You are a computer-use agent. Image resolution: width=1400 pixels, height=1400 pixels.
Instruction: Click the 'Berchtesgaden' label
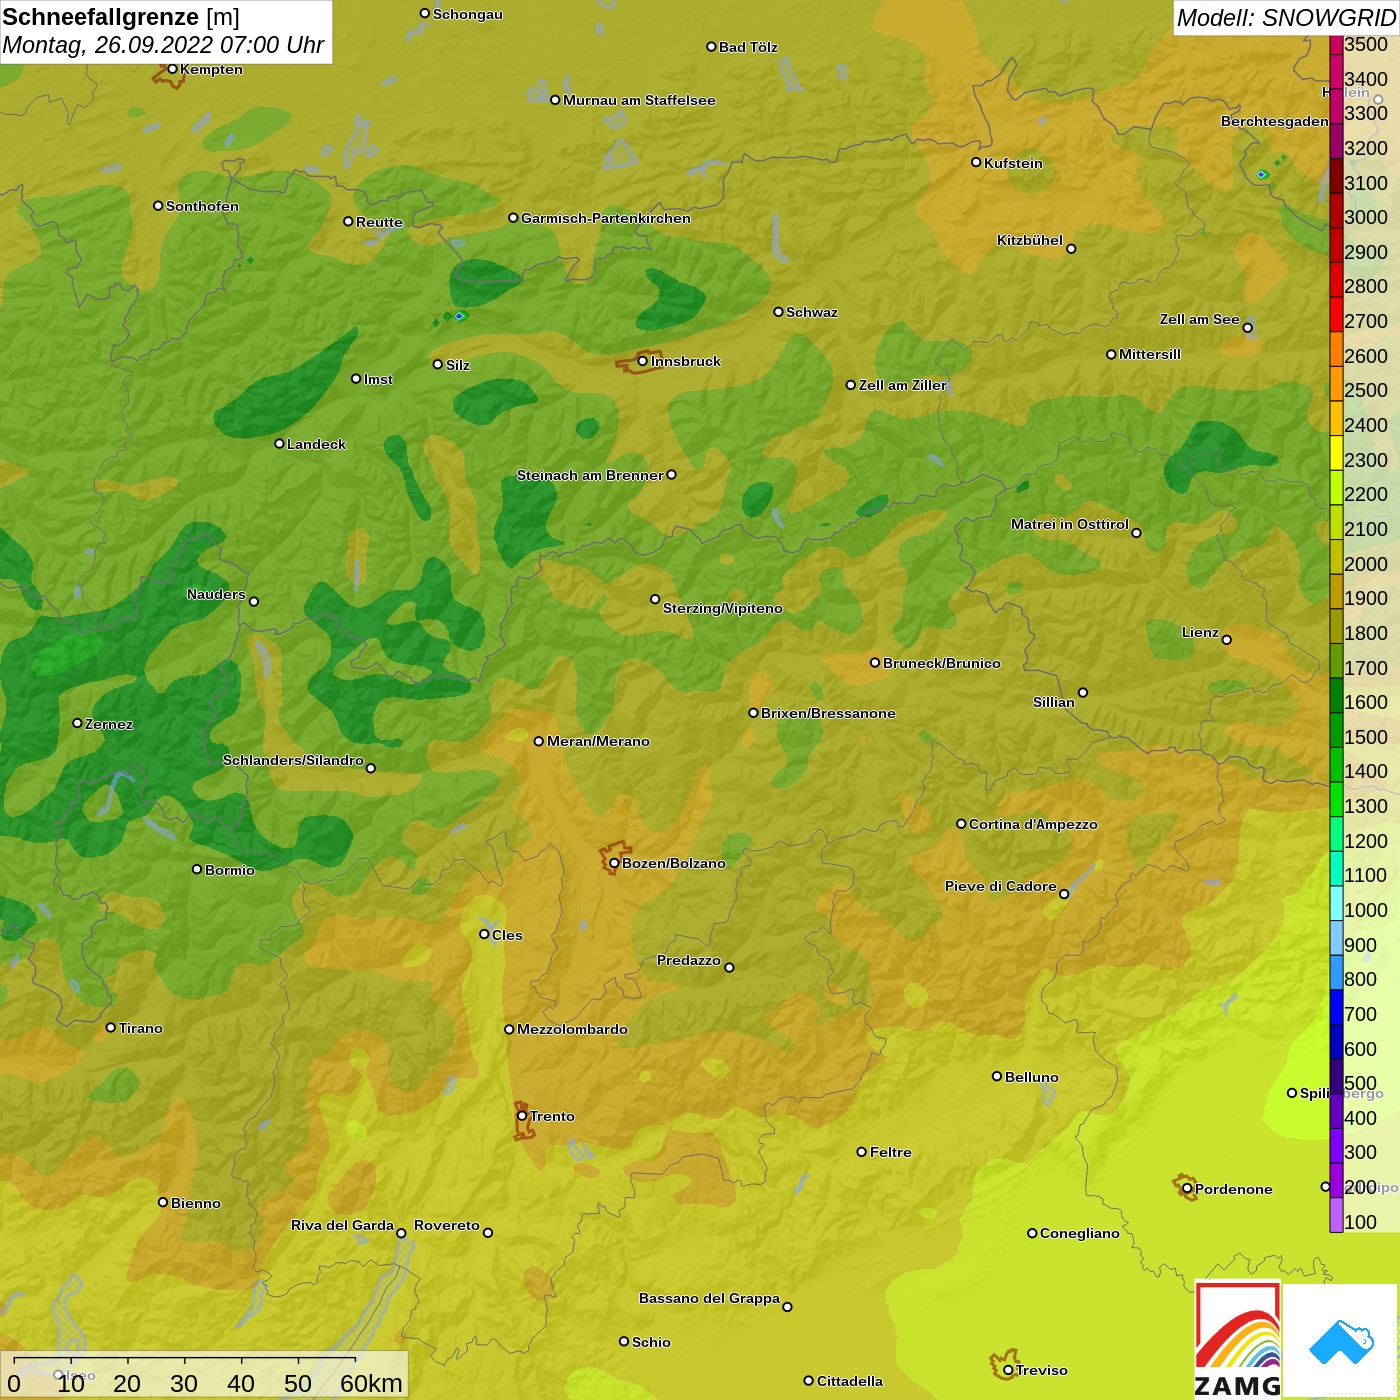pos(1275,121)
